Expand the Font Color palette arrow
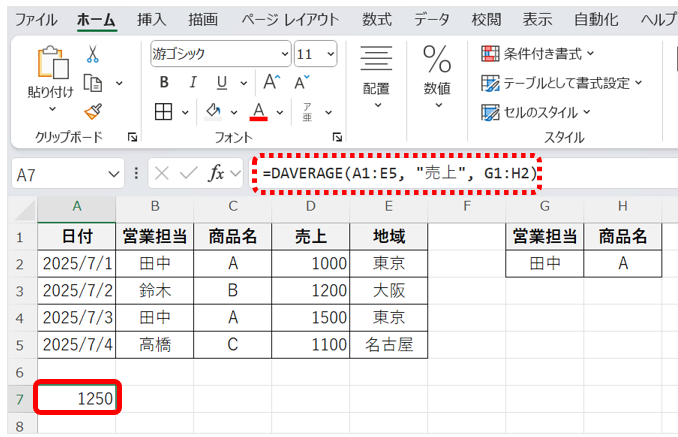The image size is (678, 437). point(280,112)
